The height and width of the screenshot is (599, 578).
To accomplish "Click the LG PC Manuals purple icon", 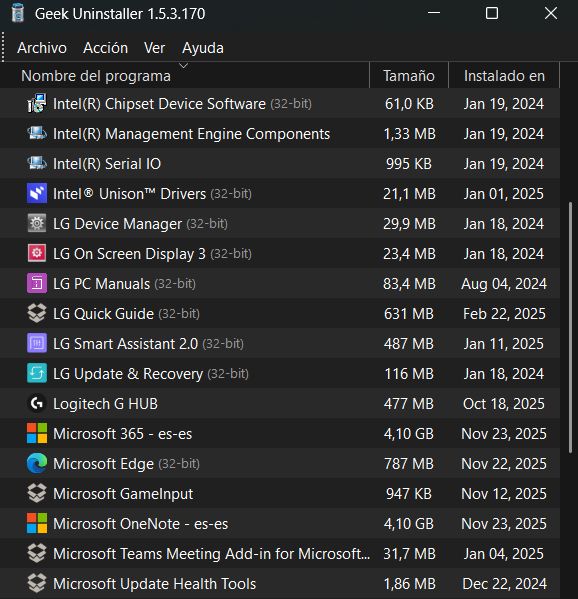I will click(37, 283).
